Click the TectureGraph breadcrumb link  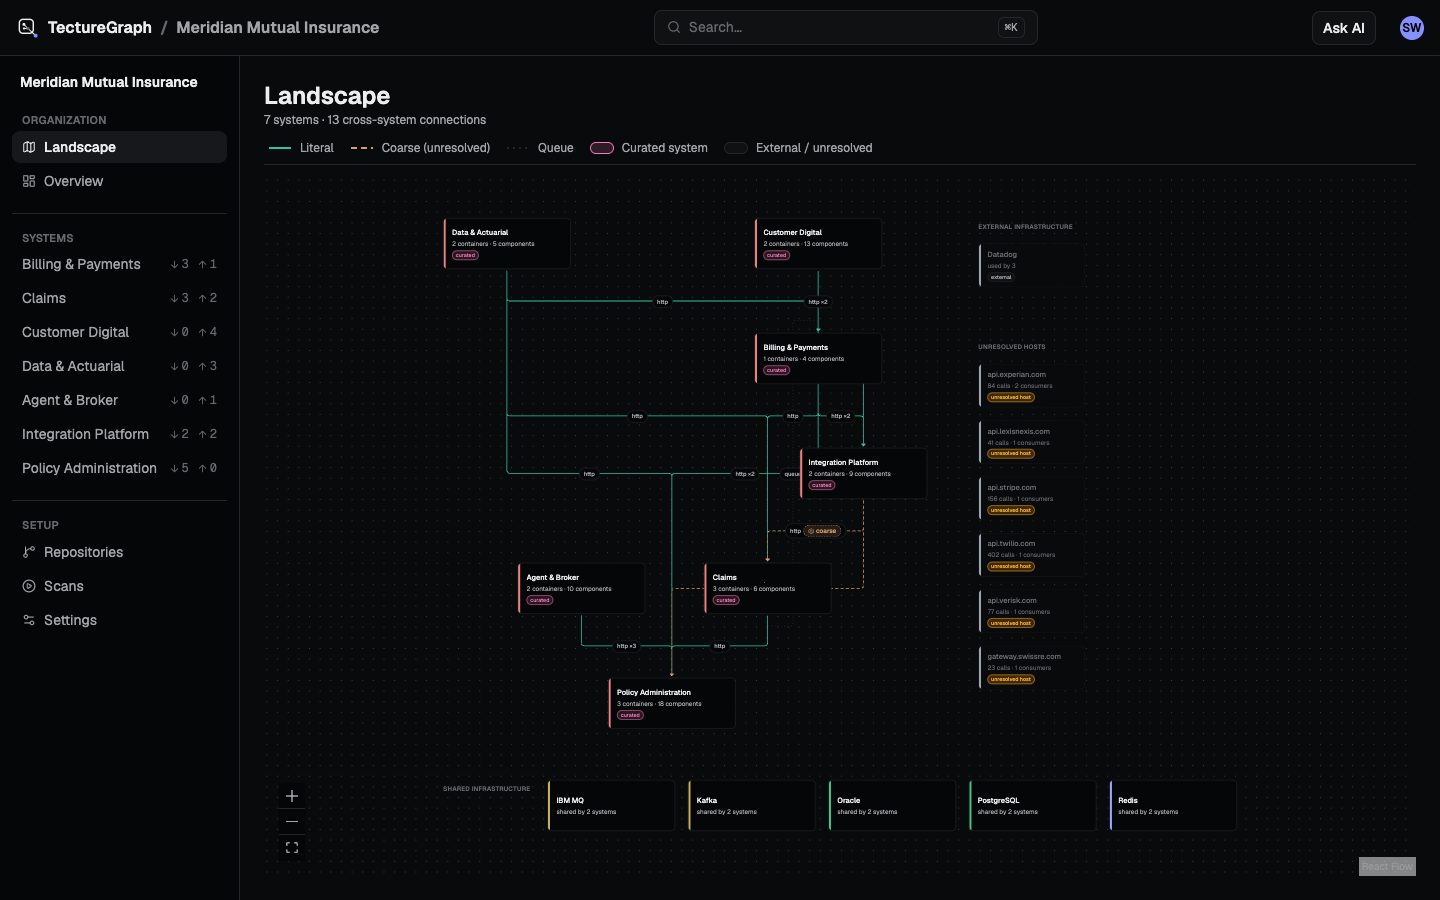coord(100,28)
